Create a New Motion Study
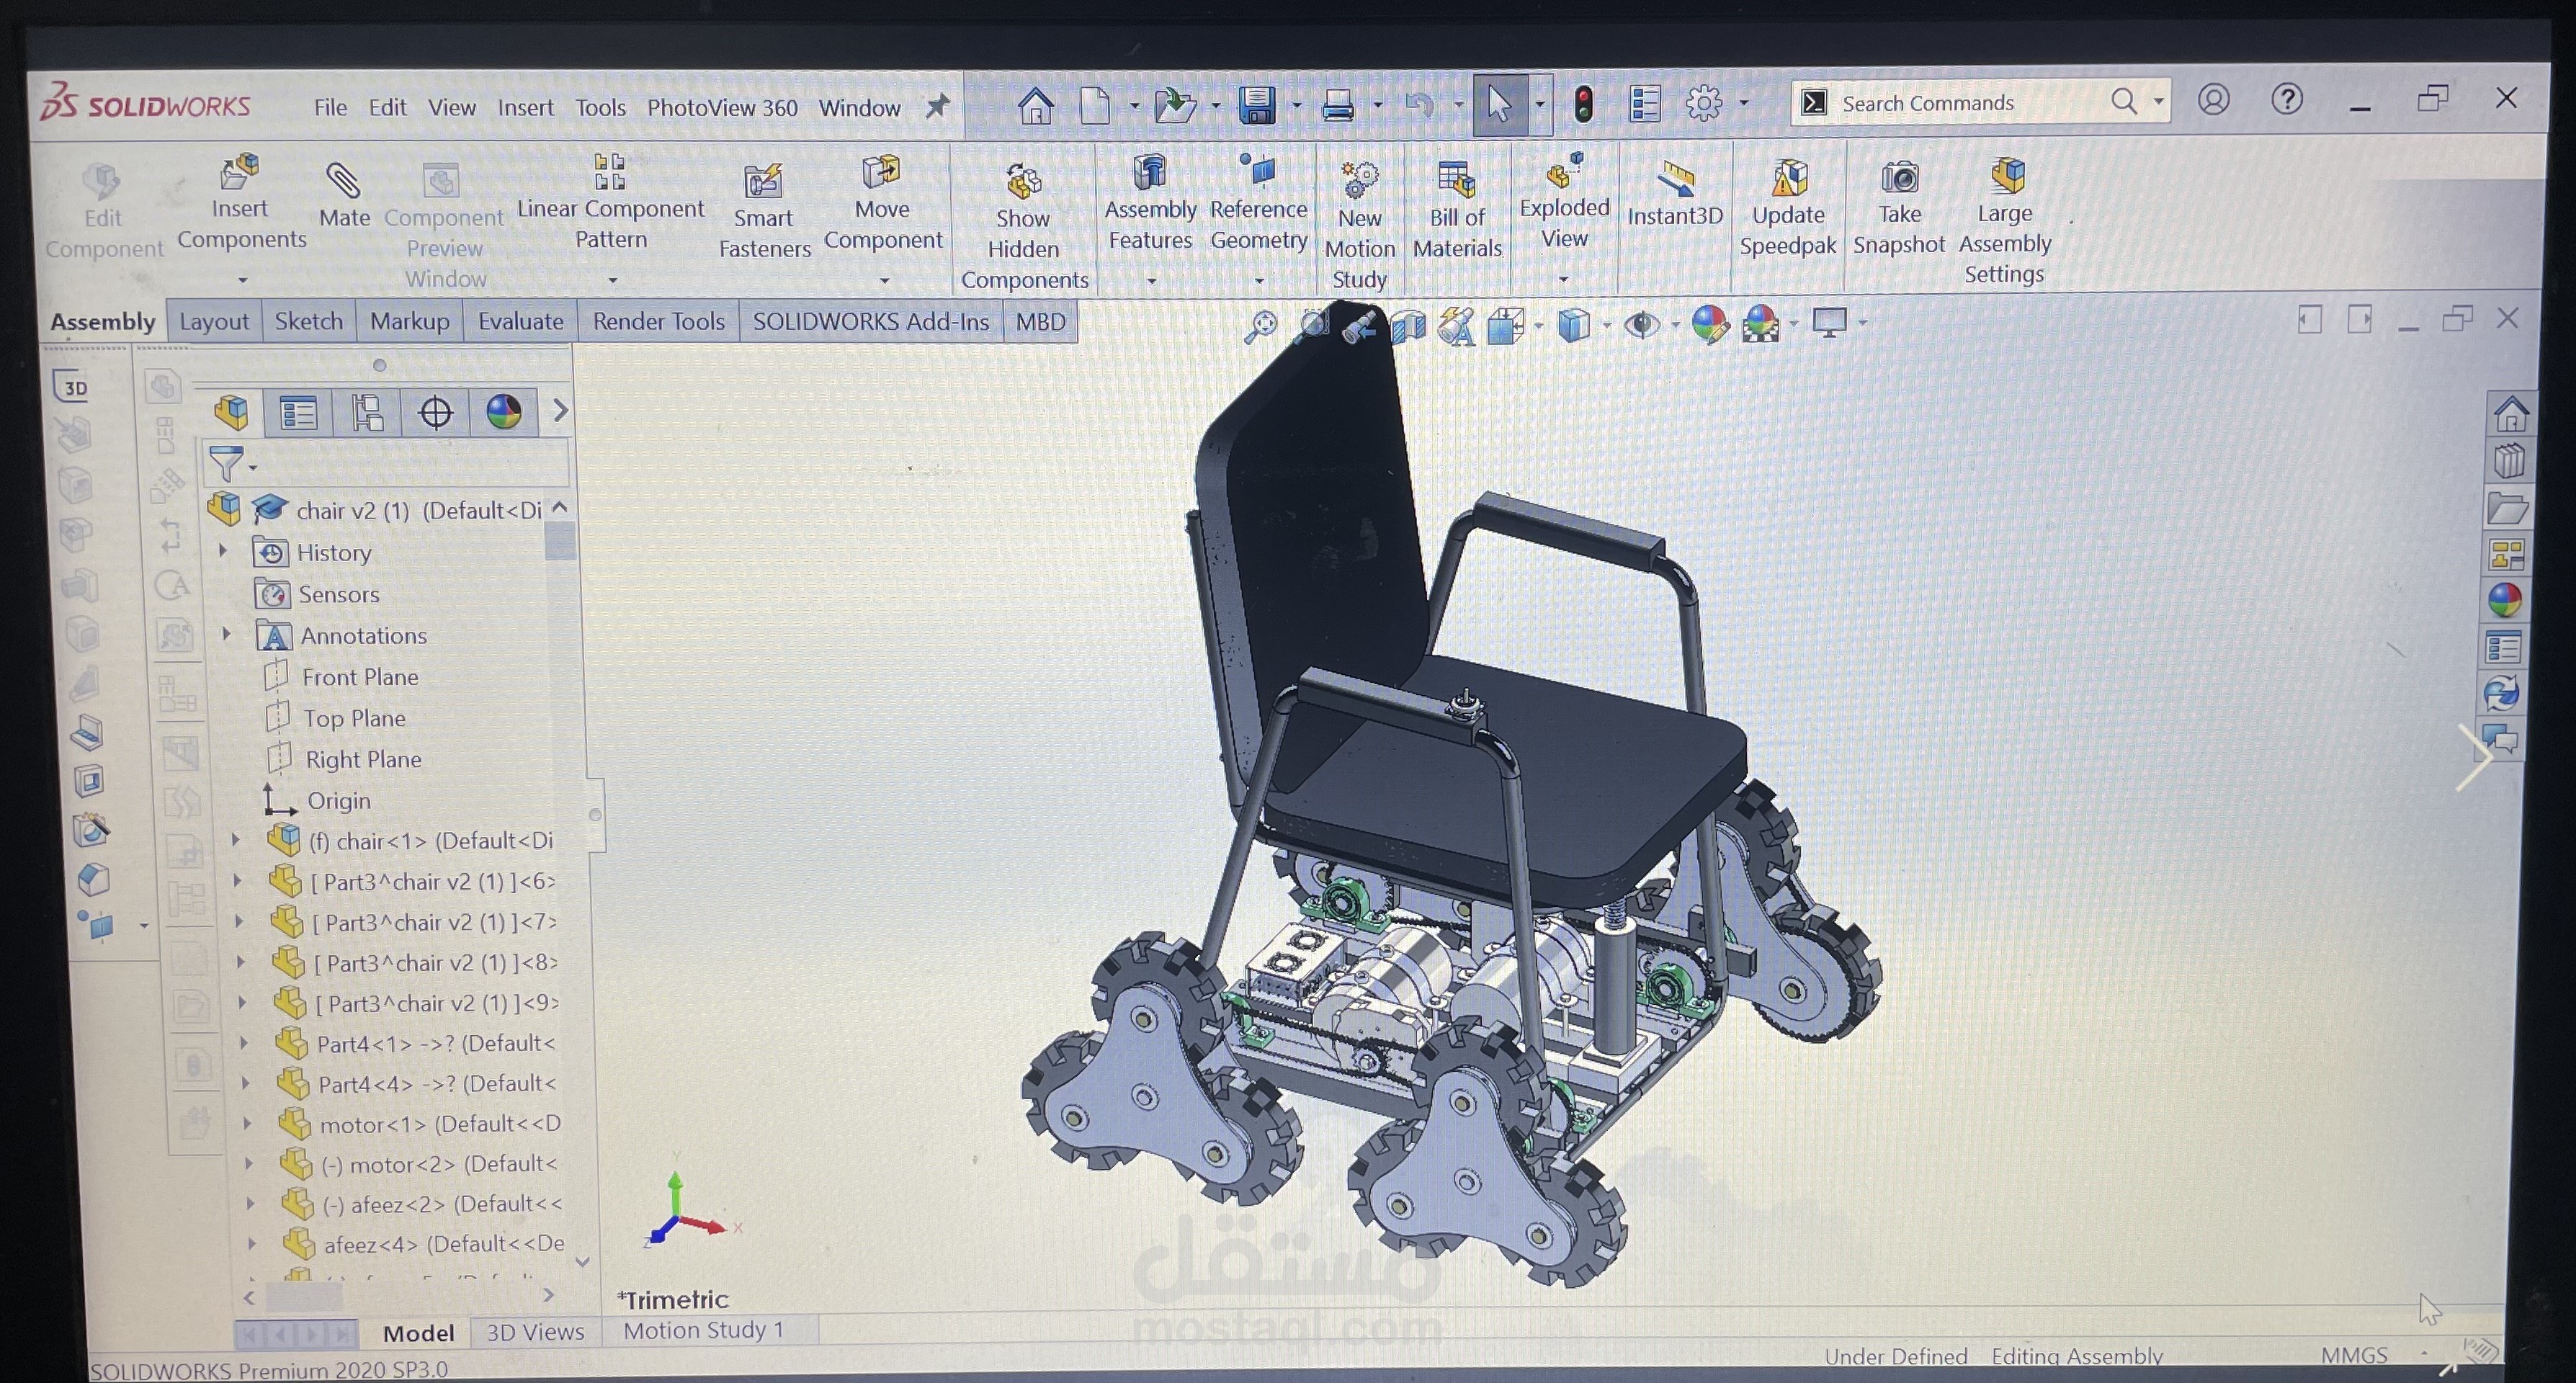The width and height of the screenshot is (2576, 1383). [1359, 226]
